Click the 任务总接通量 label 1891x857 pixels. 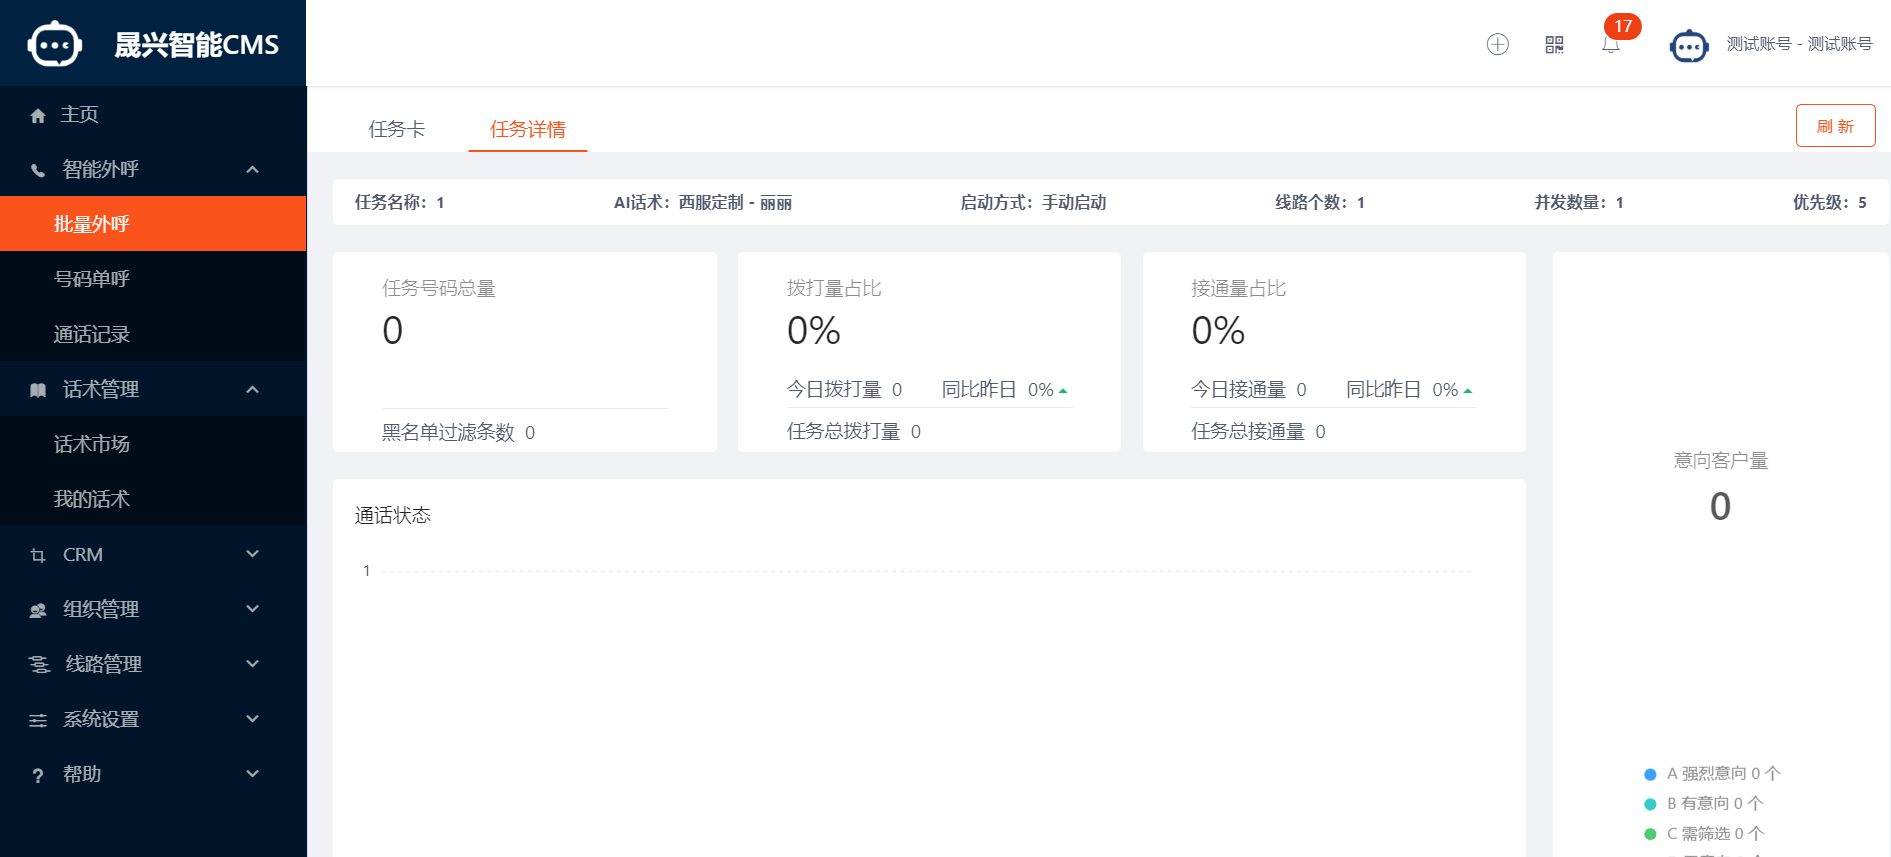tap(1248, 431)
